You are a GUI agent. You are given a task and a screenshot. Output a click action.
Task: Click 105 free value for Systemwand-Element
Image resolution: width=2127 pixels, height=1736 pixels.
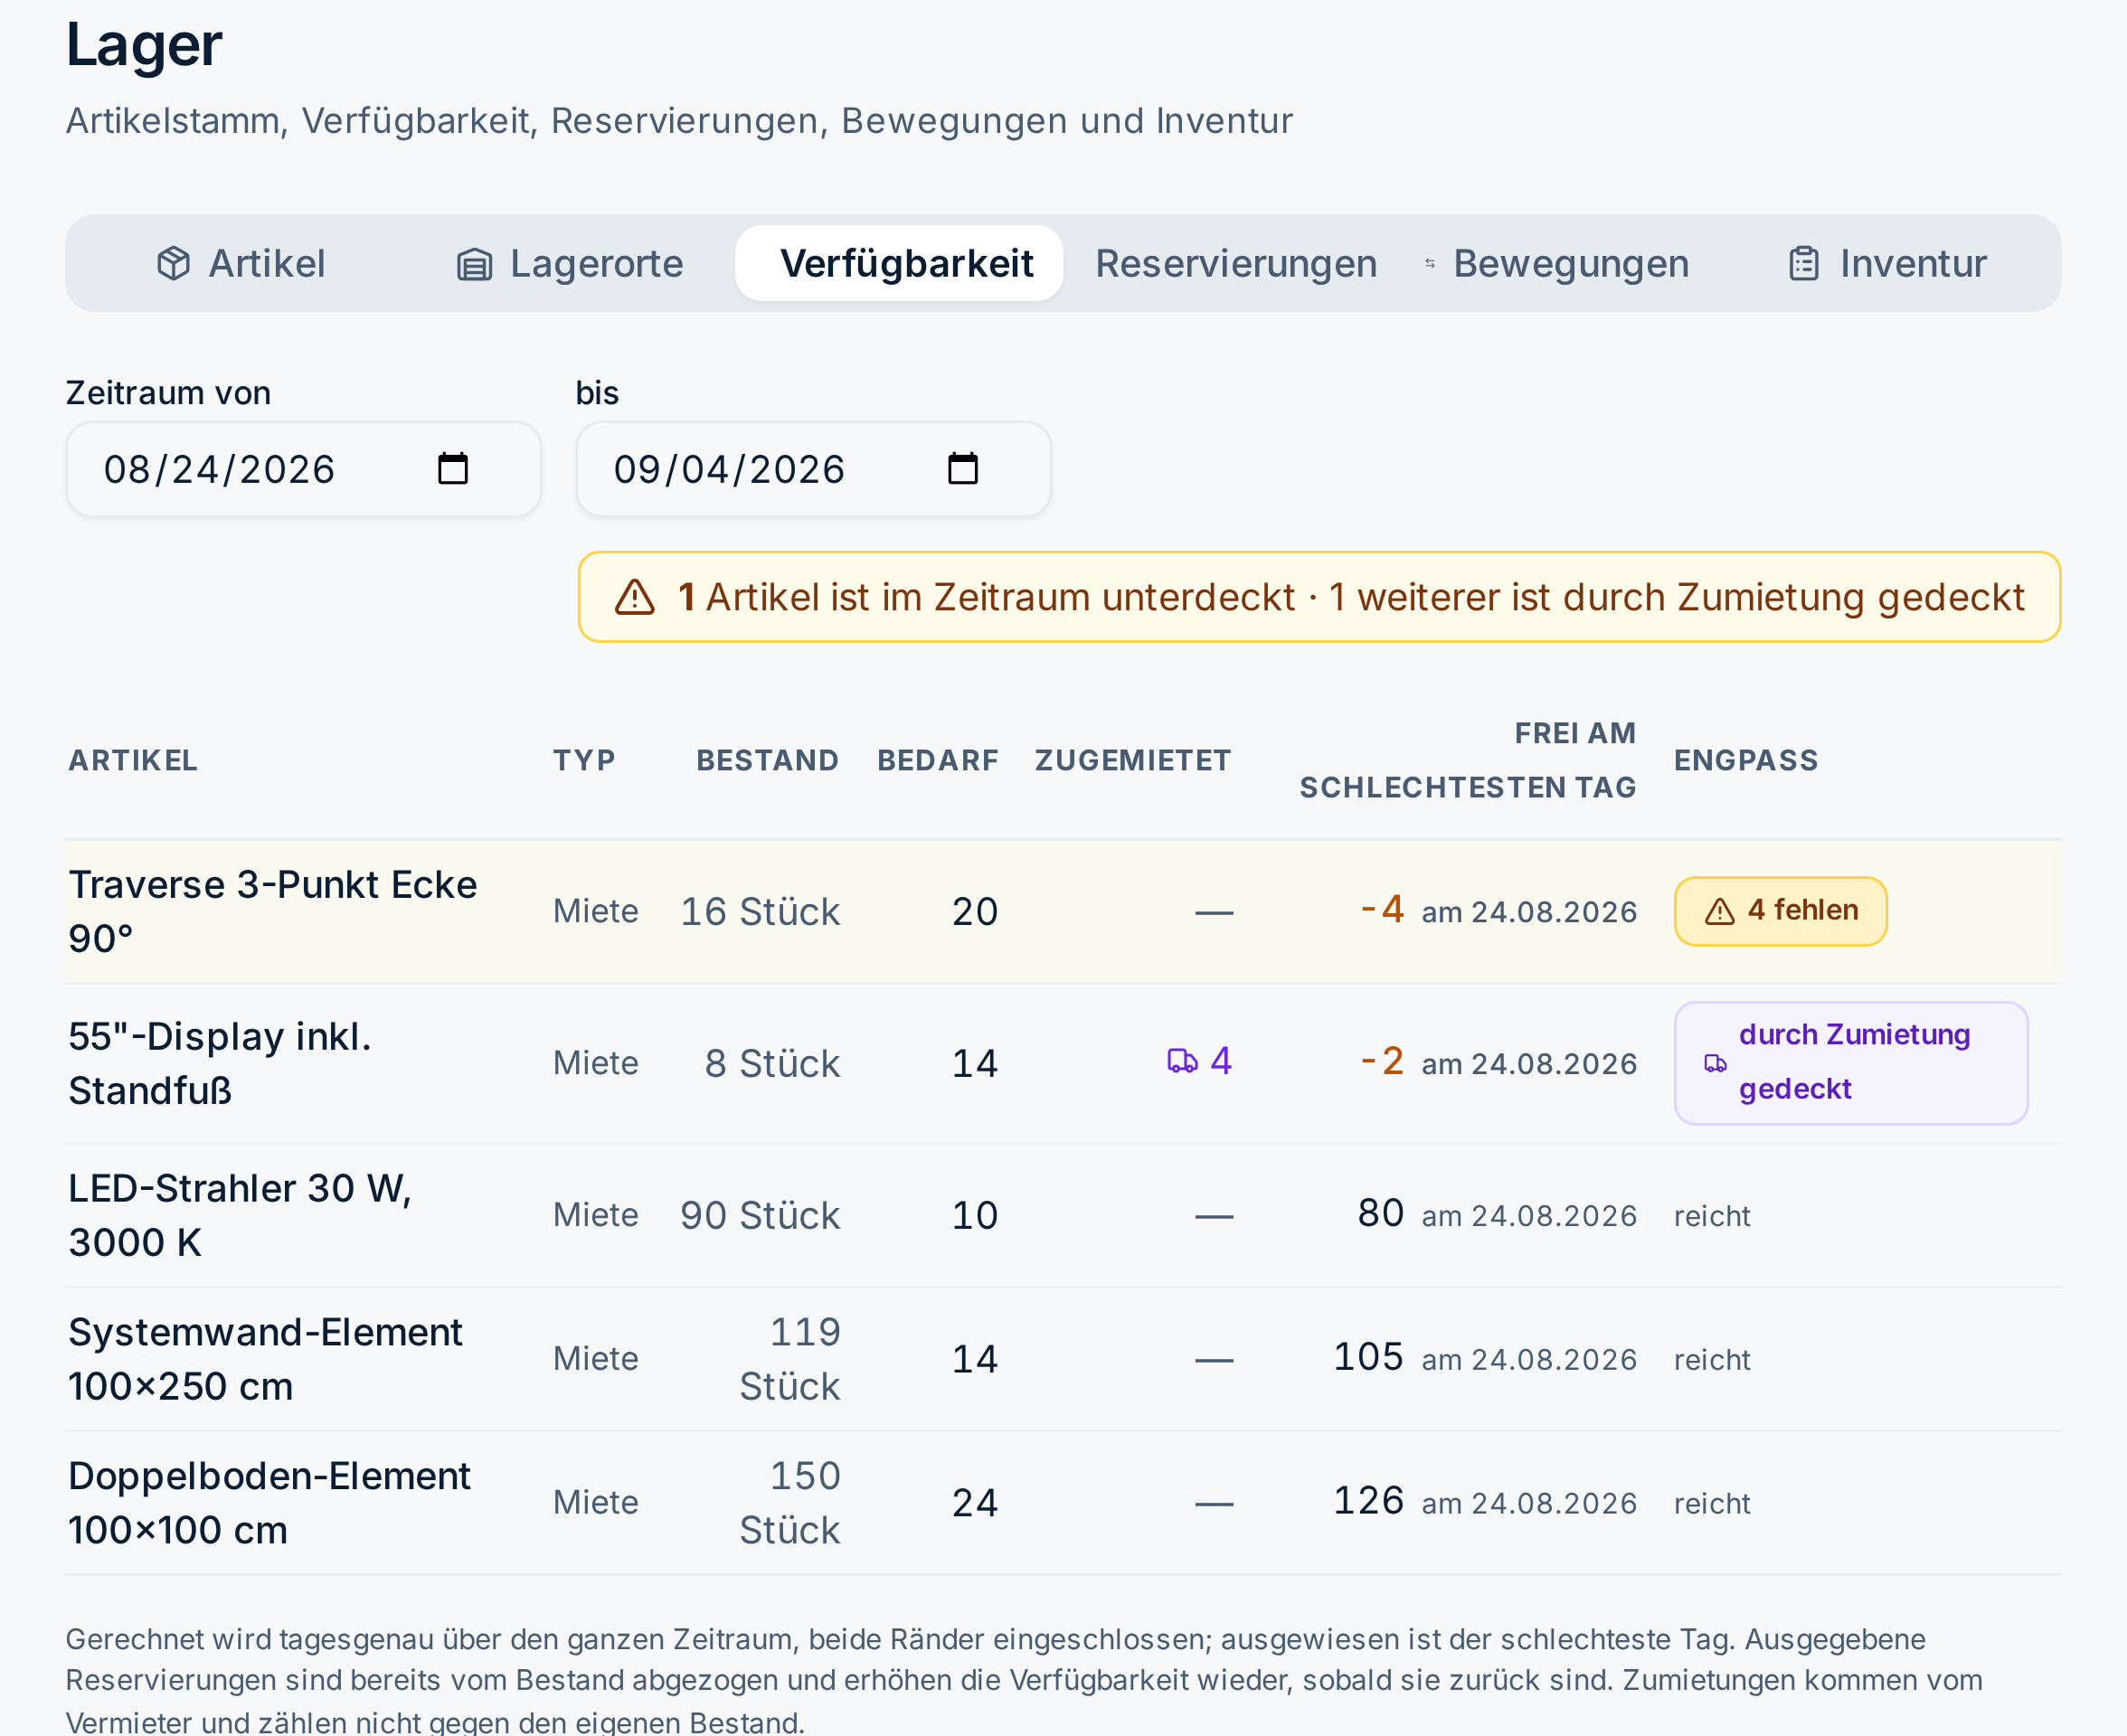click(1369, 1357)
